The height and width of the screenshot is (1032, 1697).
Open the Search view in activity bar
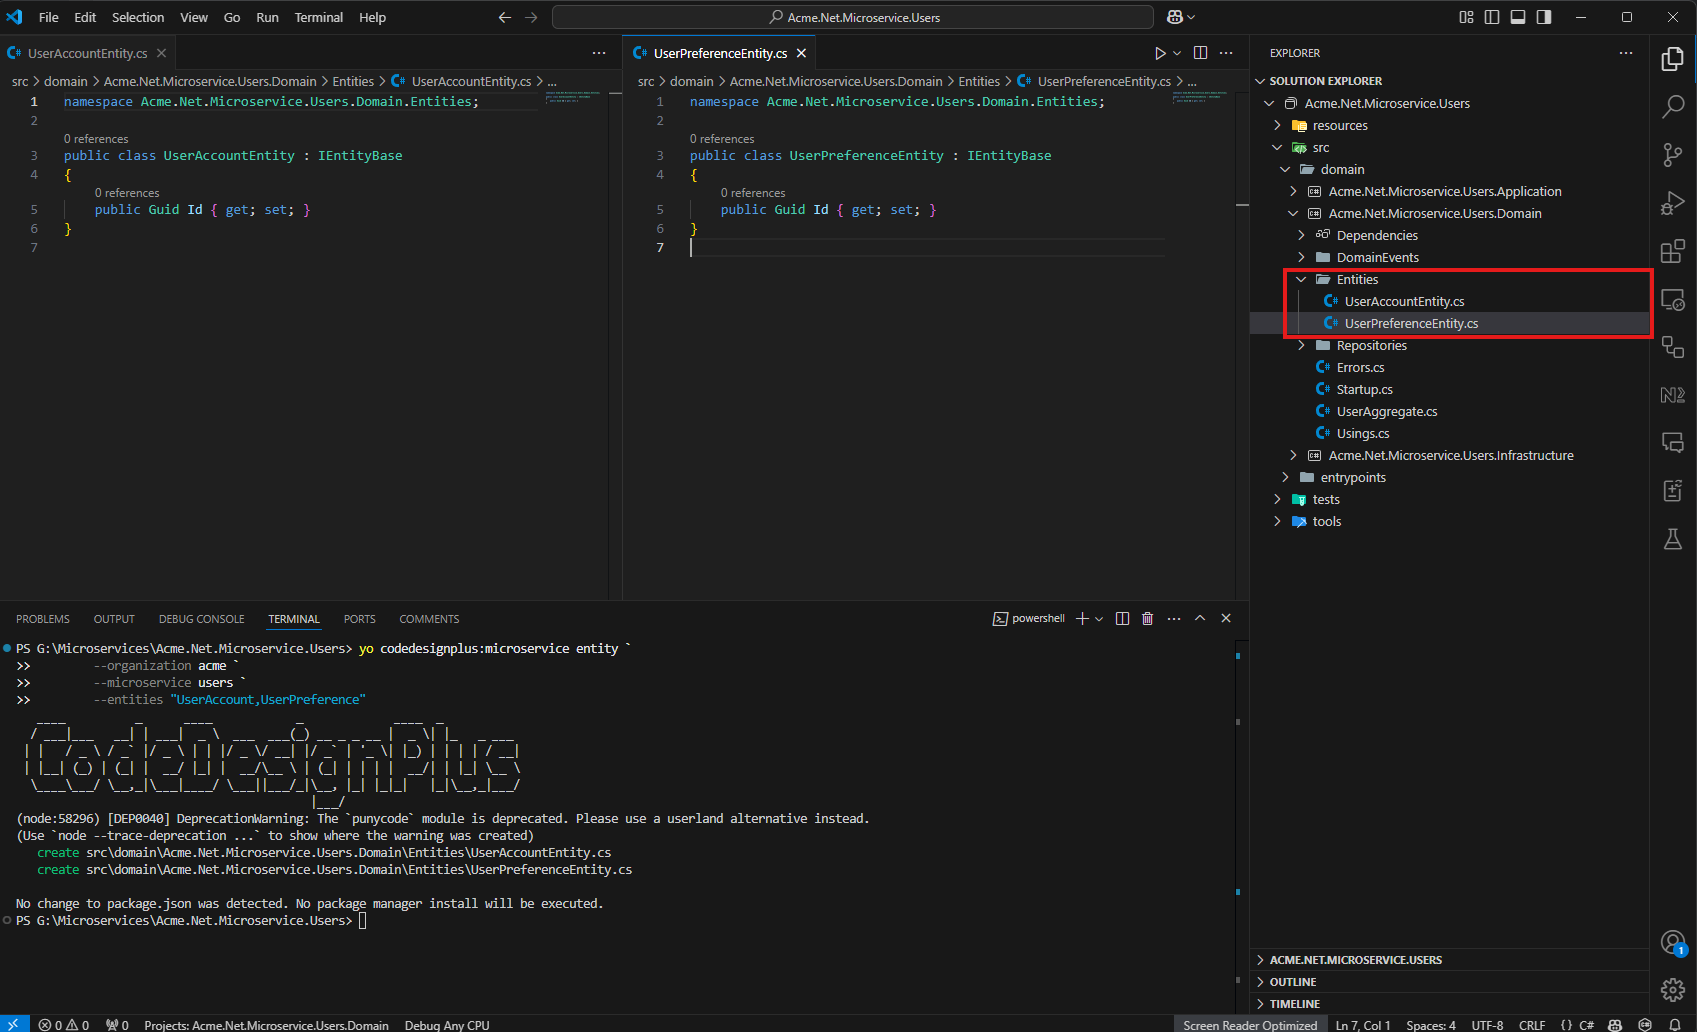[1672, 107]
